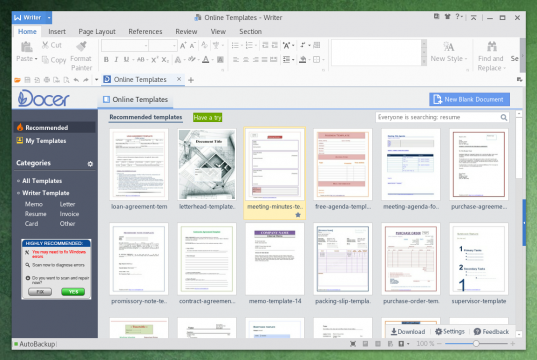The width and height of the screenshot is (537, 360).
Task: Open Settings in the bottom bar
Action: pos(450,332)
